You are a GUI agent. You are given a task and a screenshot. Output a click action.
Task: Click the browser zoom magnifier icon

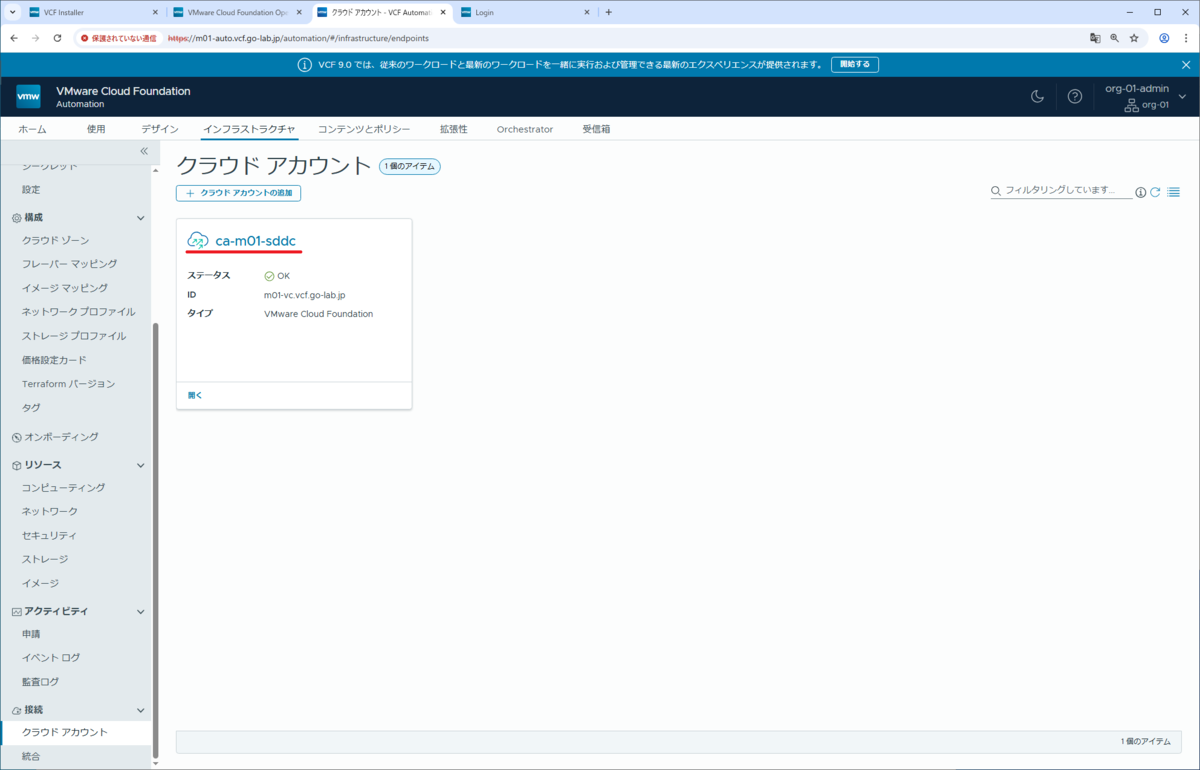(x=1114, y=38)
